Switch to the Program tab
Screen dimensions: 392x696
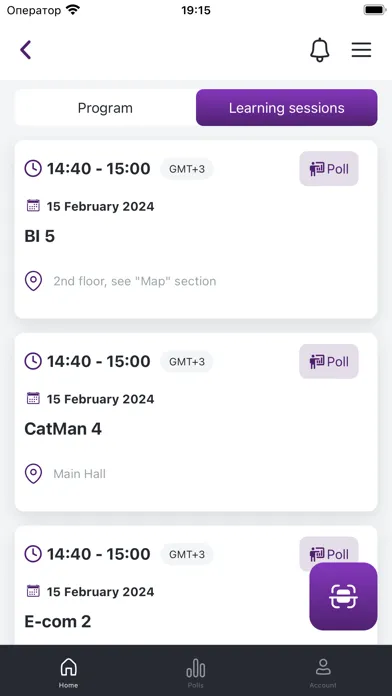[x=105, y=108]
